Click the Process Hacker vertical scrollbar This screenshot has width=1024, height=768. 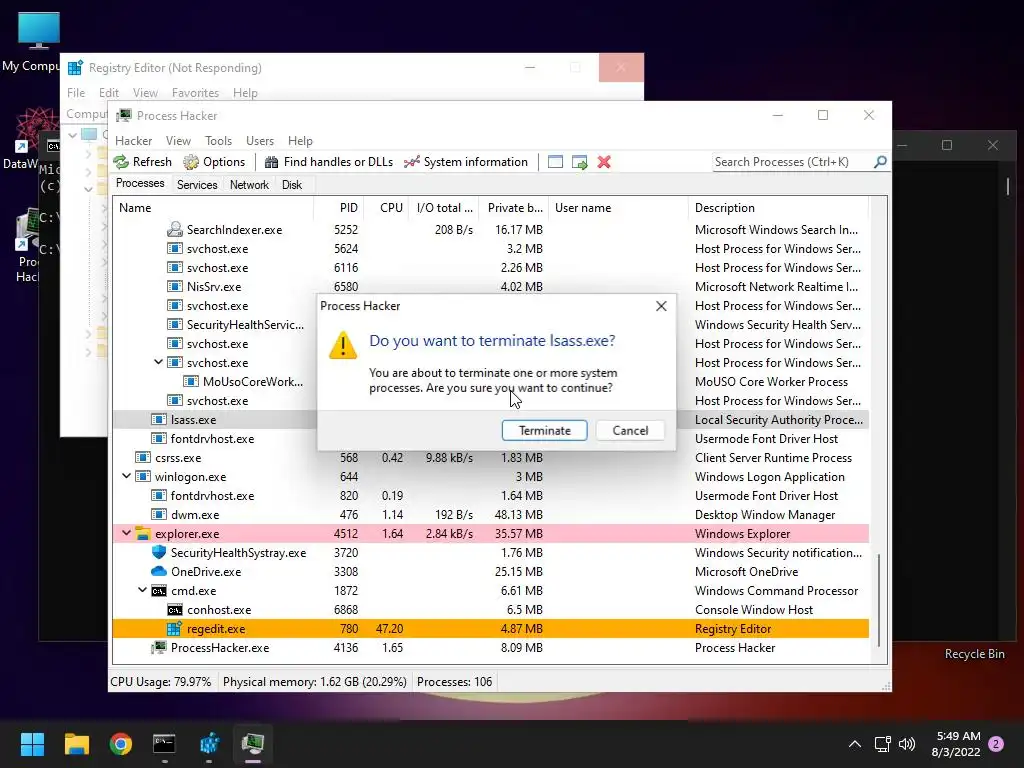(879, 600)
